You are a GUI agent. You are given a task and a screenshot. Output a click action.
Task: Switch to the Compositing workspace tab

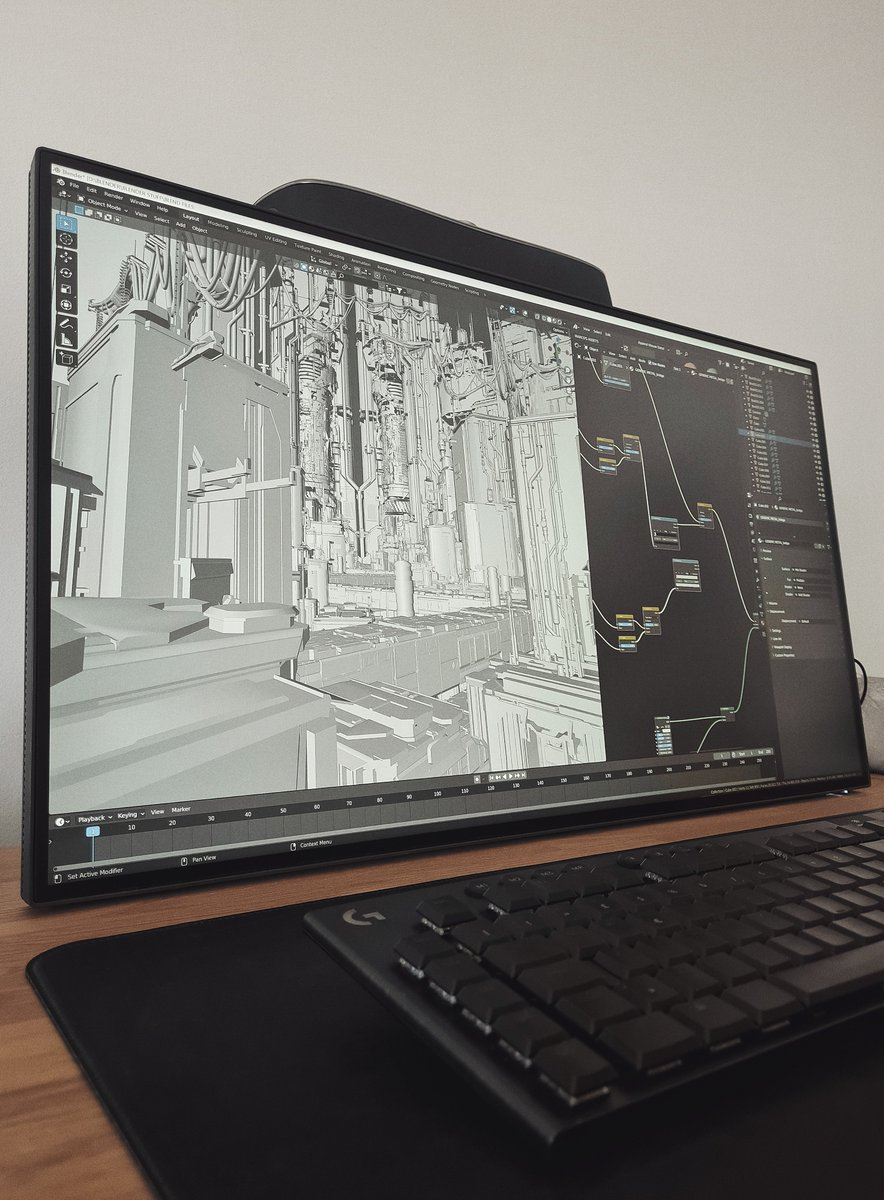pyautogui.click(x=413, y=276)
